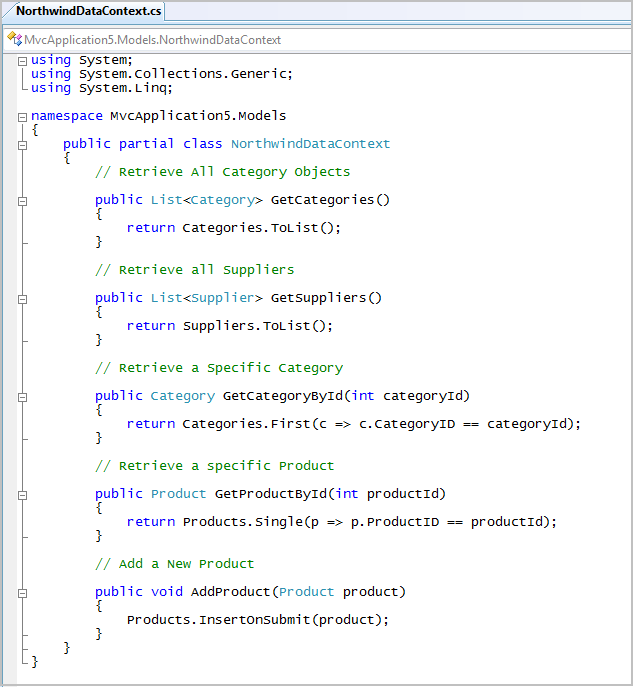Collapse the GetProductById method

(x=22, y=495)
